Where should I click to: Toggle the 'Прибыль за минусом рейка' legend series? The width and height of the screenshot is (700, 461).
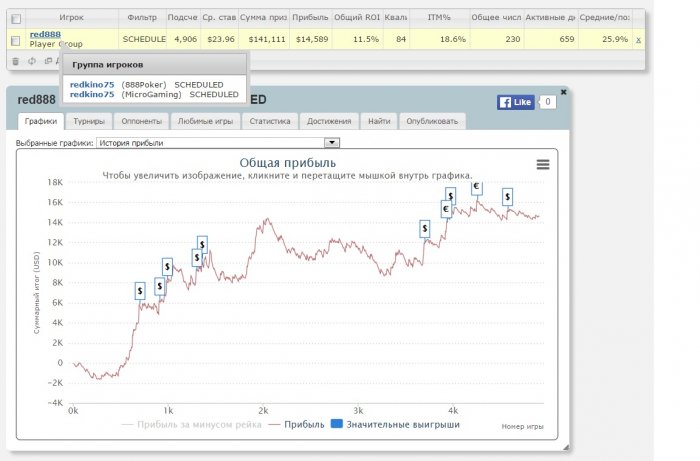click(x=192, y=424)
